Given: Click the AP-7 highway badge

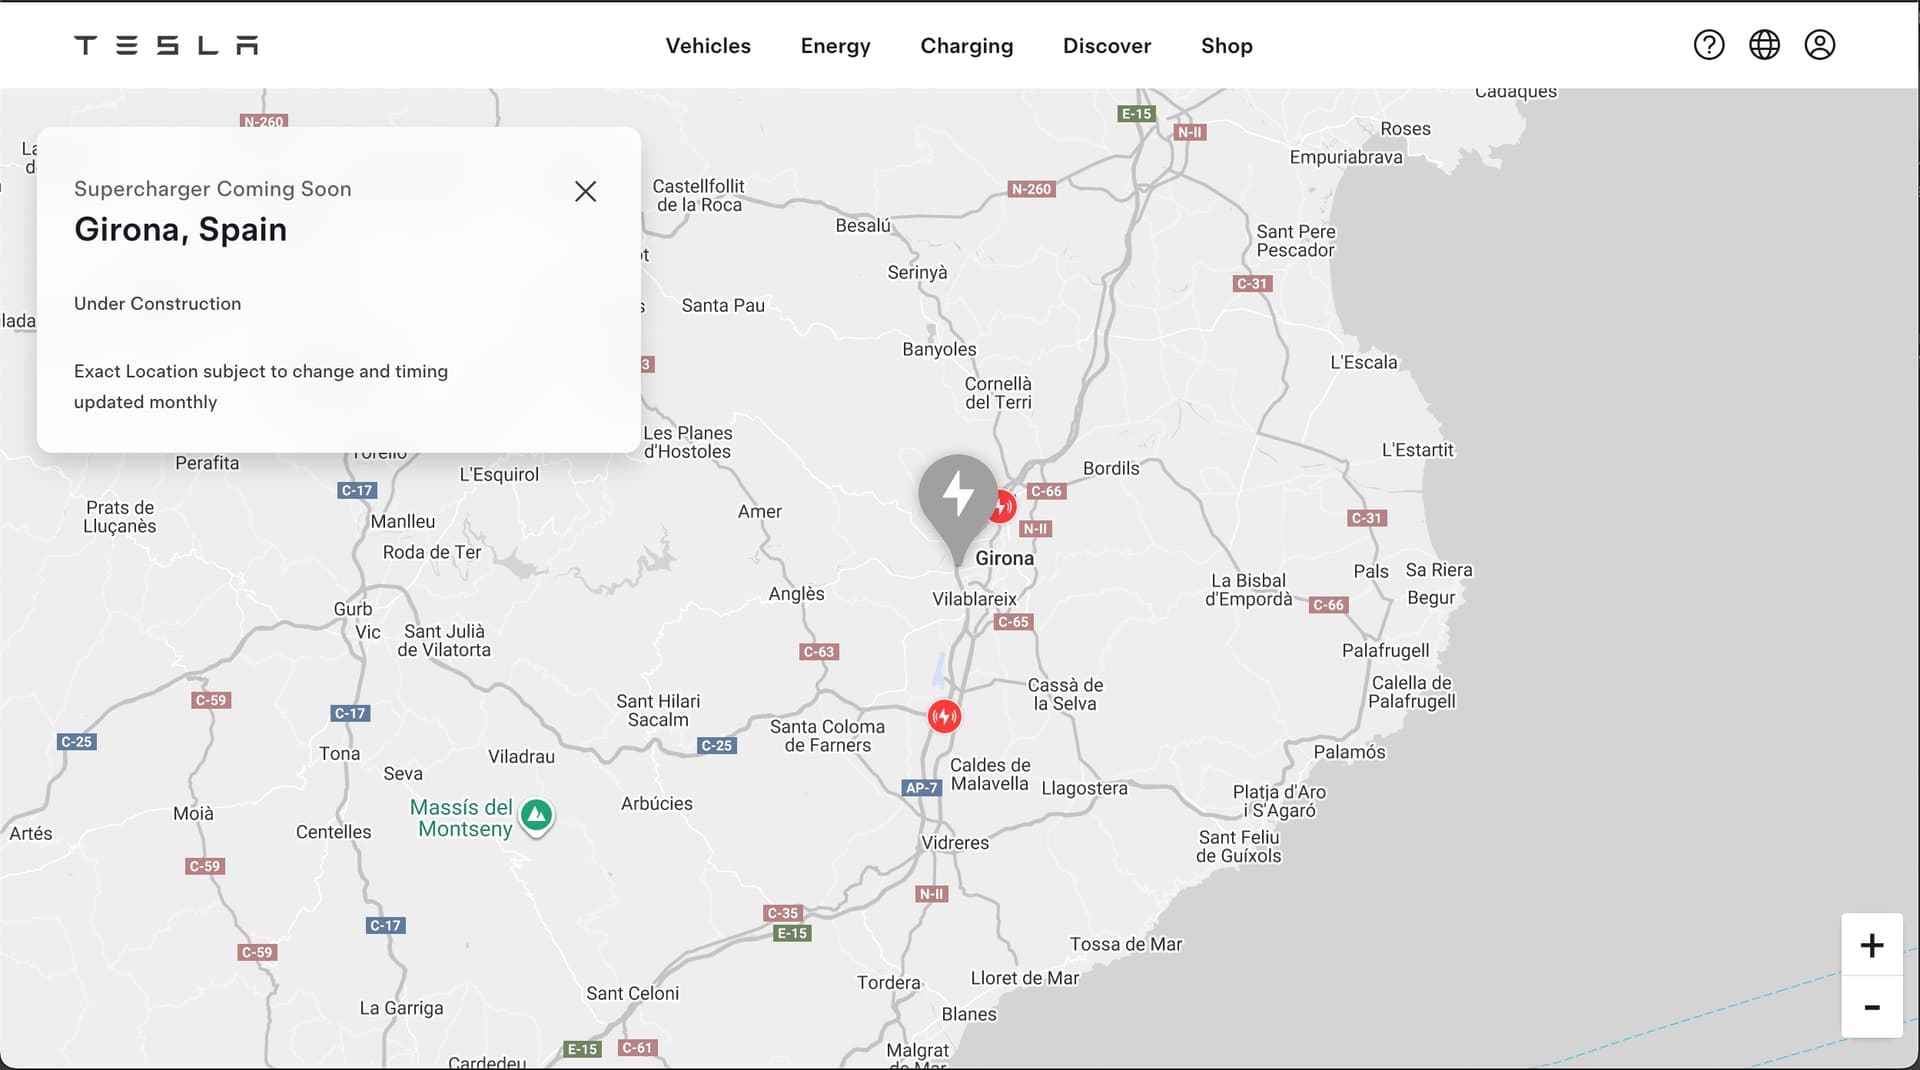Looking at the screenshot, I should click(x=921, y=788).
